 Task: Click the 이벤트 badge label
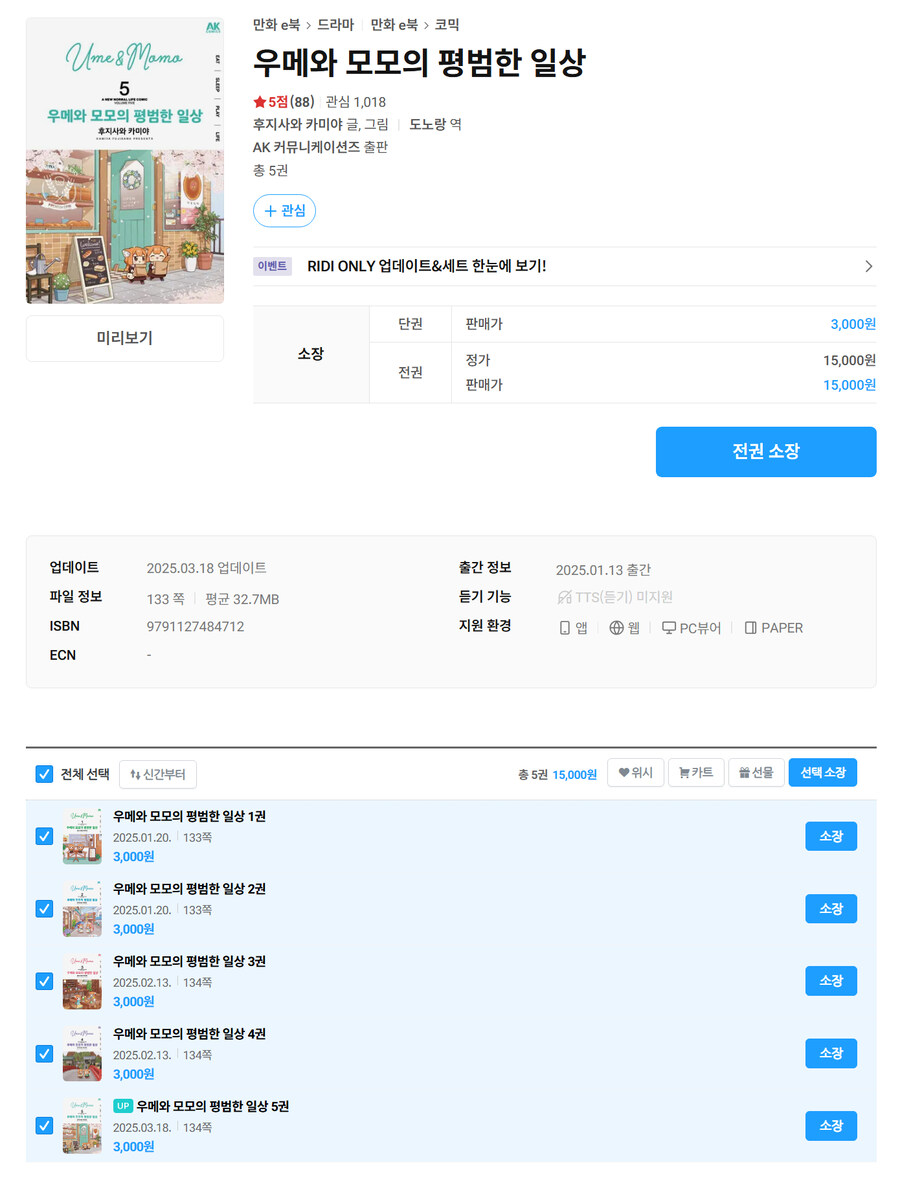(x=272, y=266)
